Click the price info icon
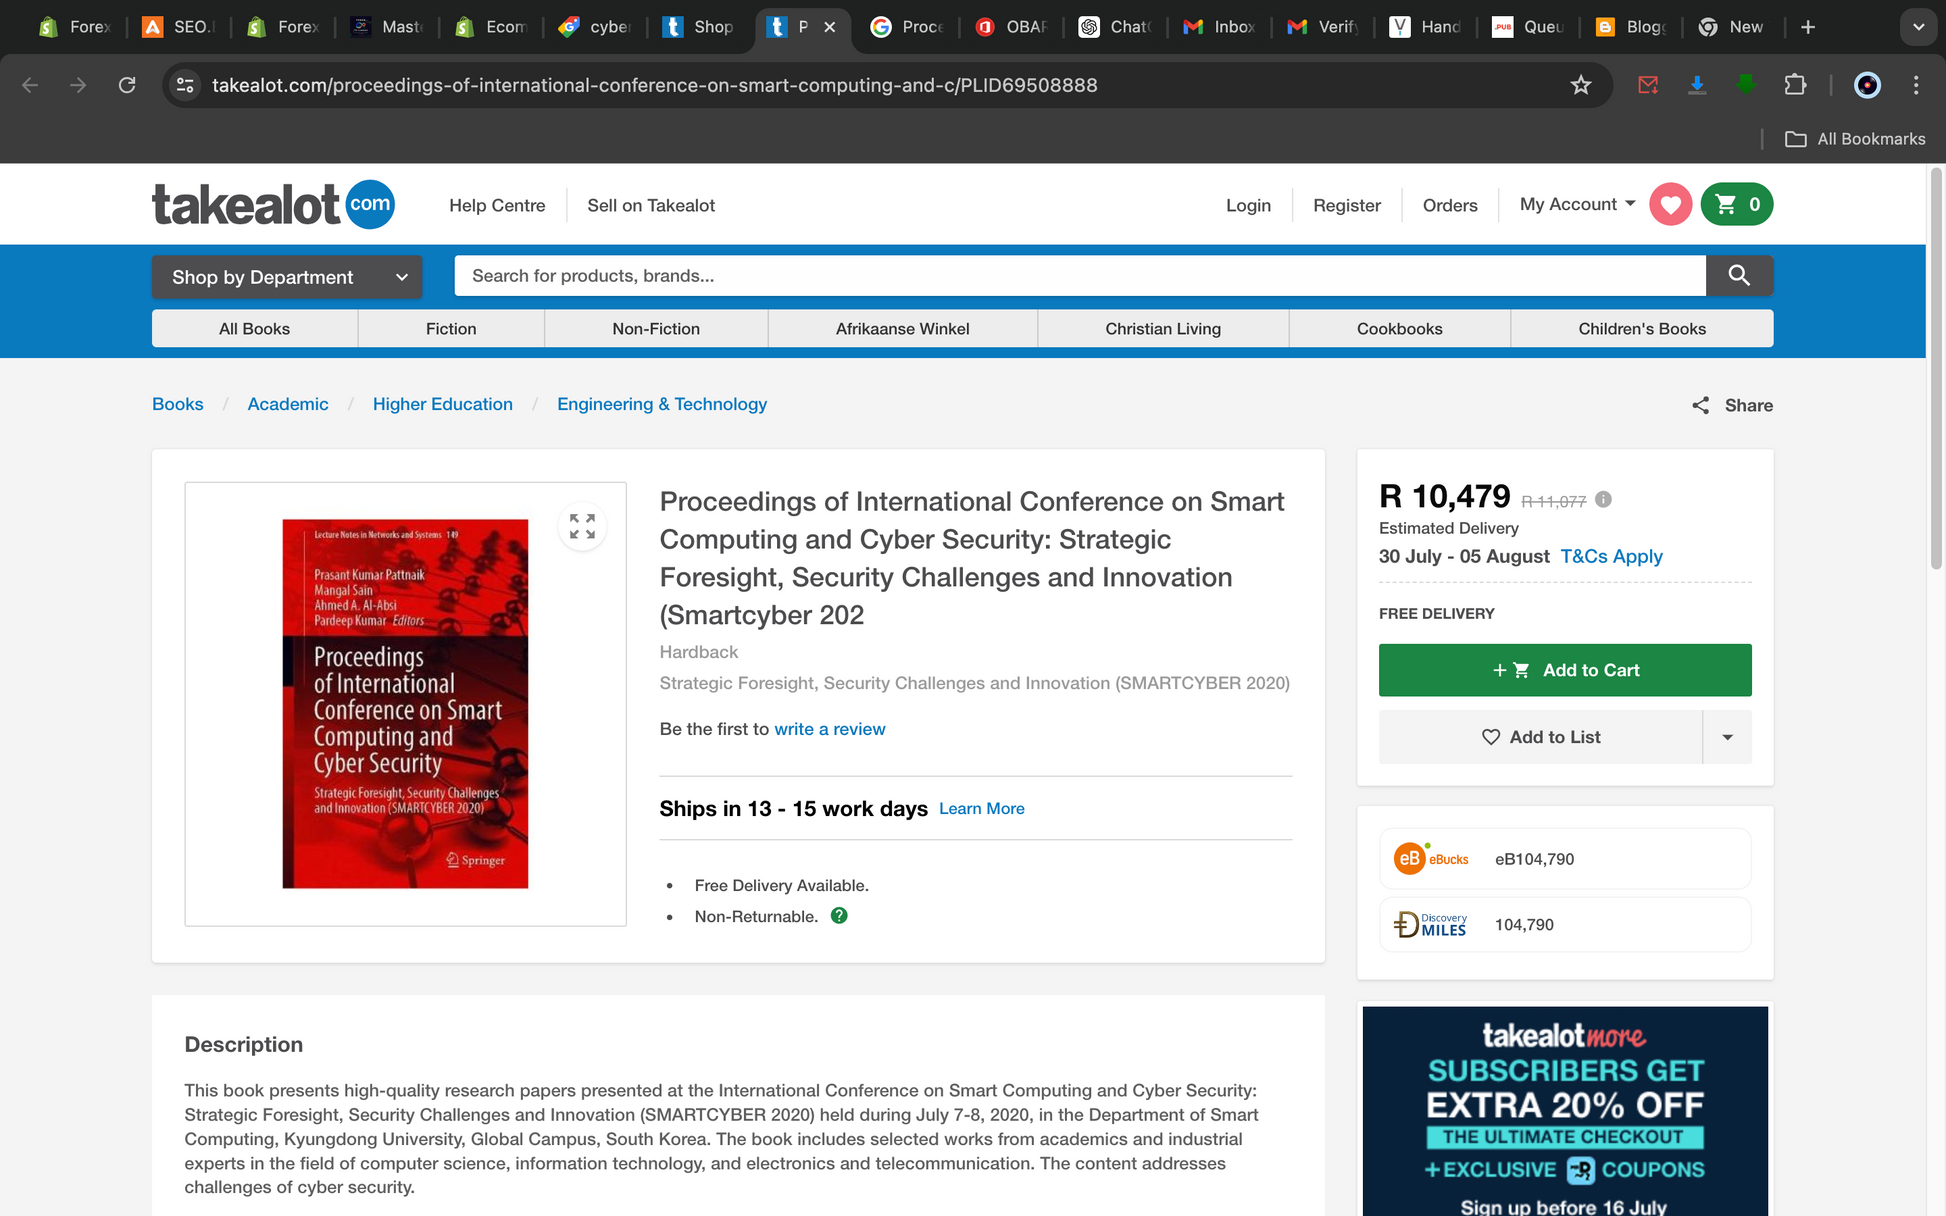1946x1216 pixels. (1603, 499)
